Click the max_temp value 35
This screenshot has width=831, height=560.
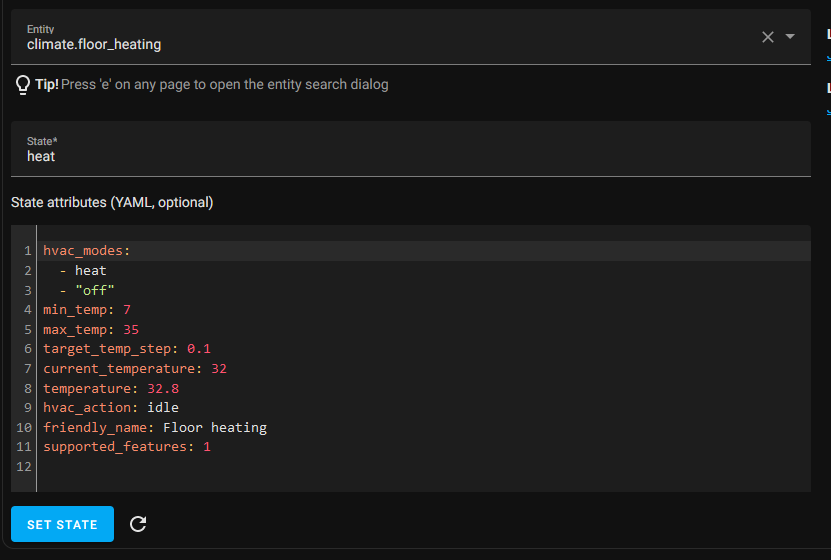coord(131,329)
